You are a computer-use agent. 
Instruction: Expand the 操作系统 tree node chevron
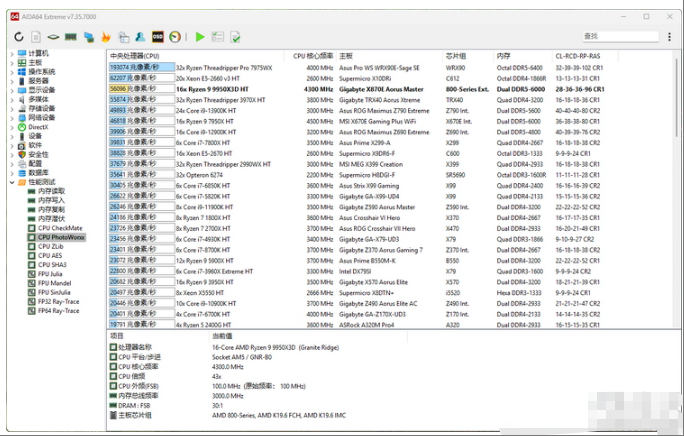pos(12,72)
